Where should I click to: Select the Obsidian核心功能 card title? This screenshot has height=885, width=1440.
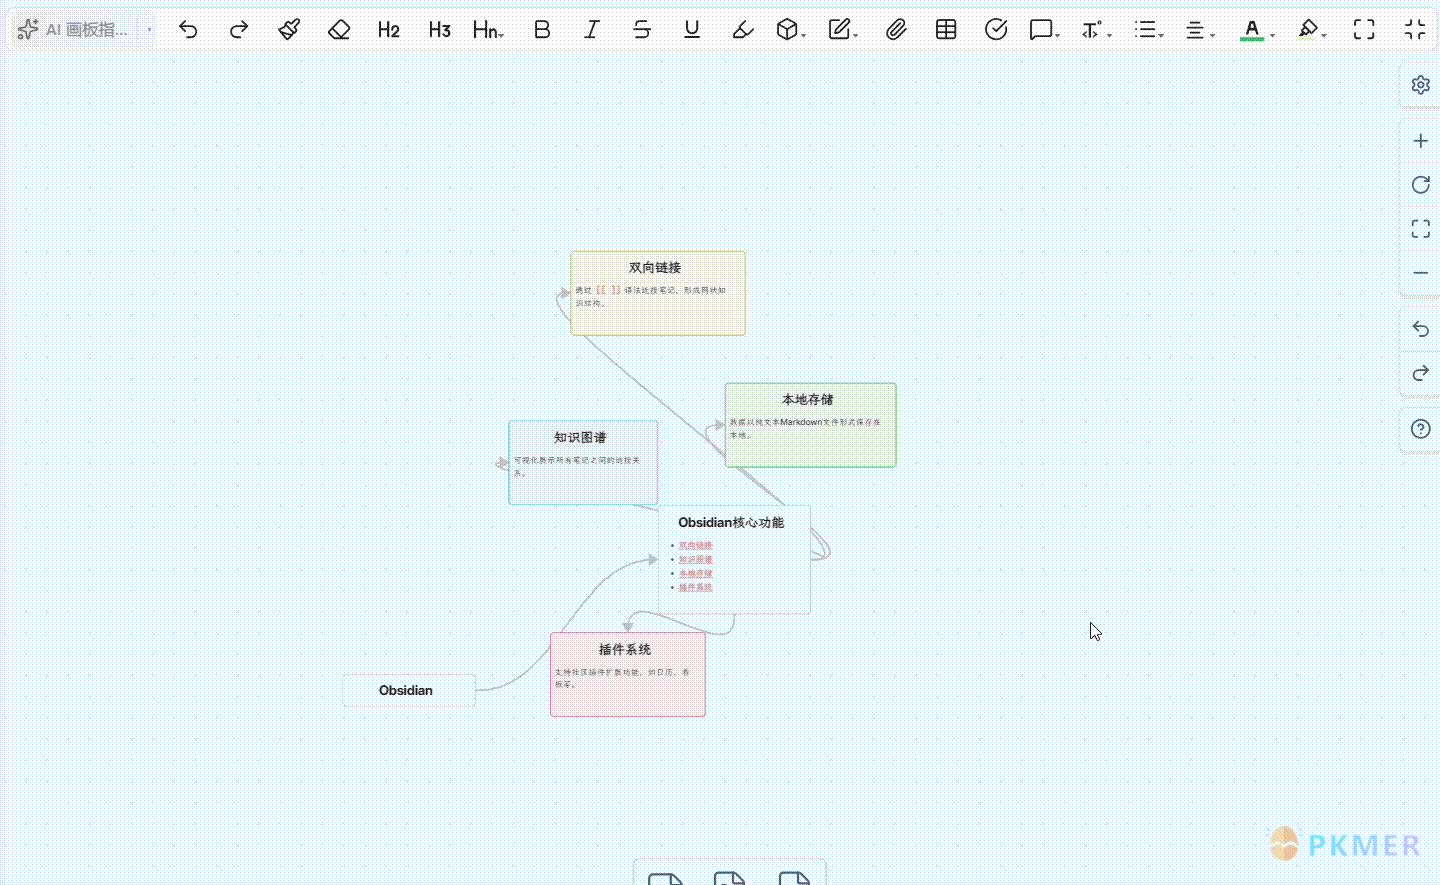pyautogui.click(x=731, y=523)
